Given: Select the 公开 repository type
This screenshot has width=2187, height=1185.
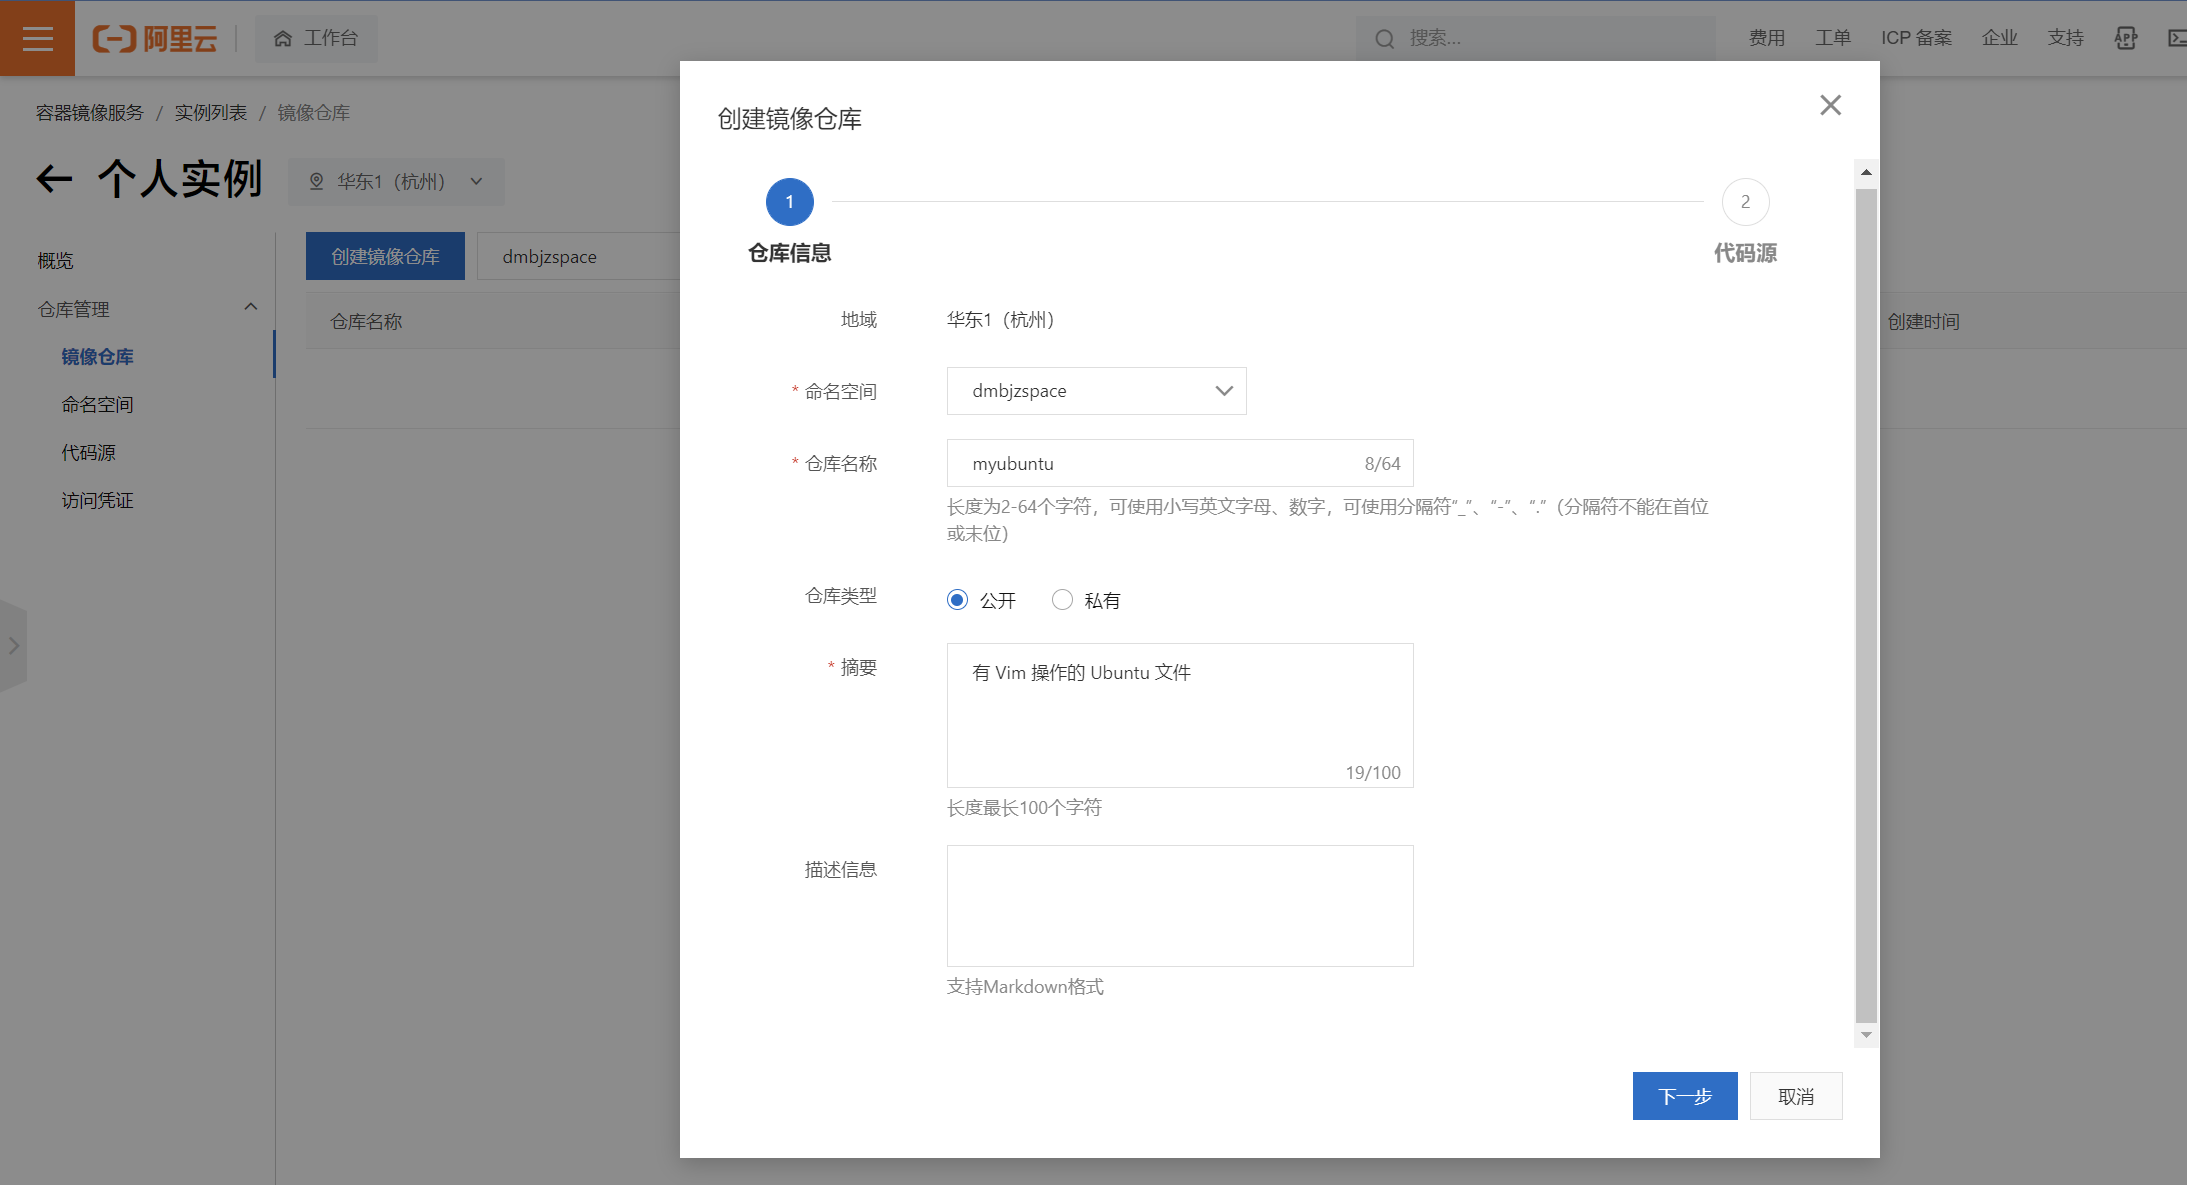Looking at the screenshot, I should (x=957, y=600).
